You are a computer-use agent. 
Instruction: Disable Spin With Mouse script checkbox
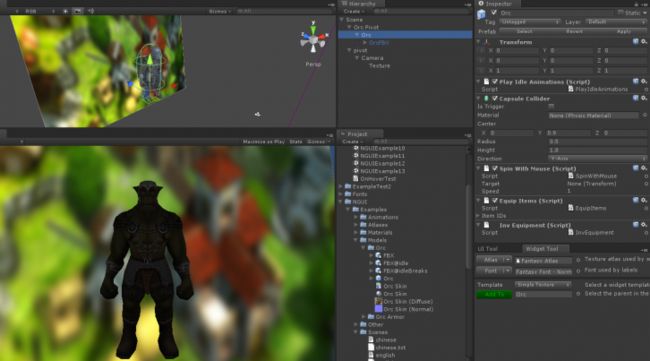tap(495, 168)
